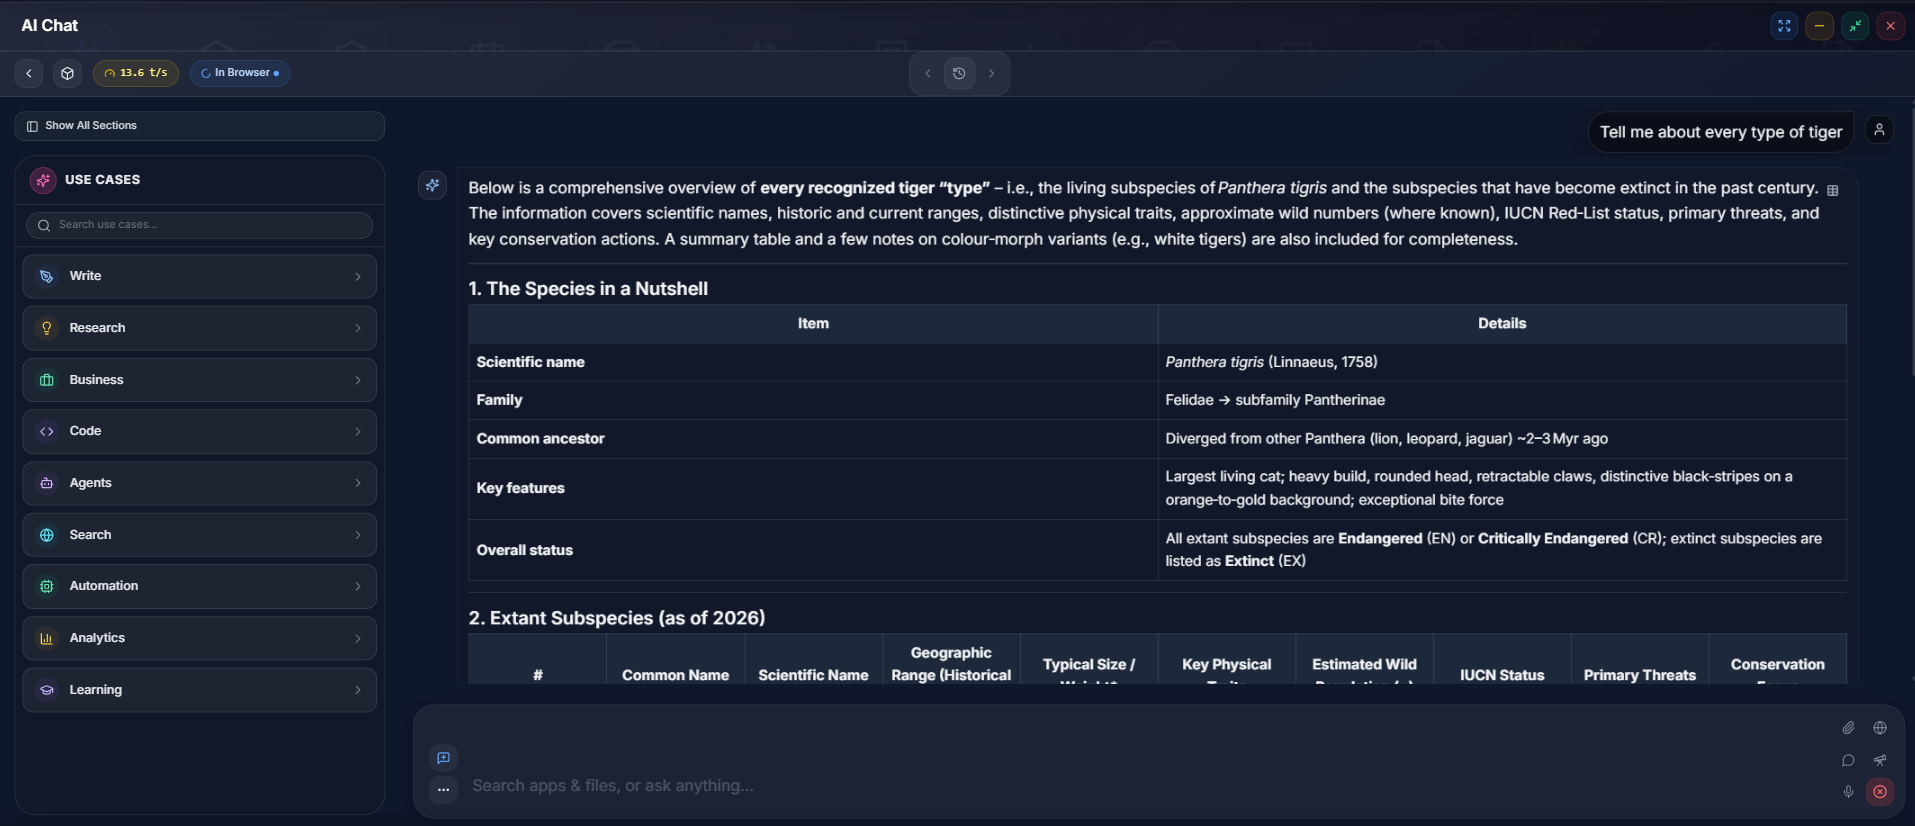Expand the Search use case chevron

pos(358,535)
